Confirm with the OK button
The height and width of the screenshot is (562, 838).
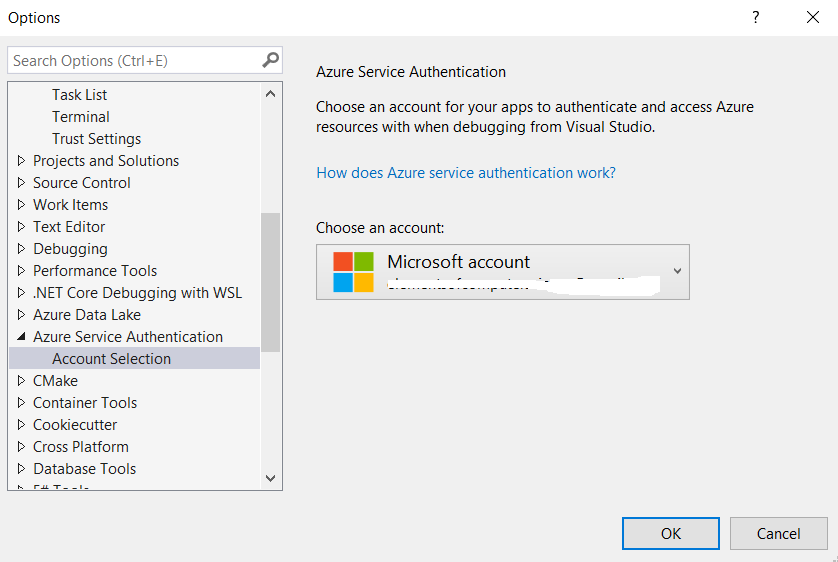coord(671,533)
